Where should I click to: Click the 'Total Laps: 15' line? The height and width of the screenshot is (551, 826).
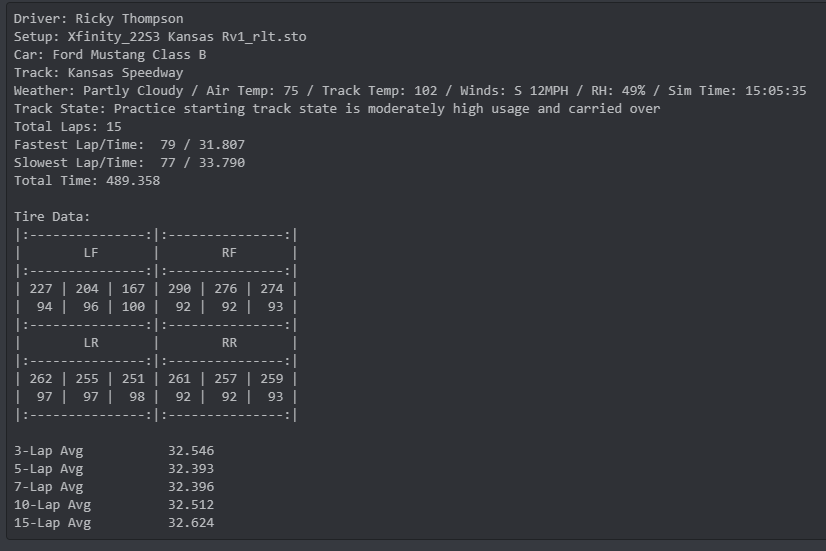67,126
